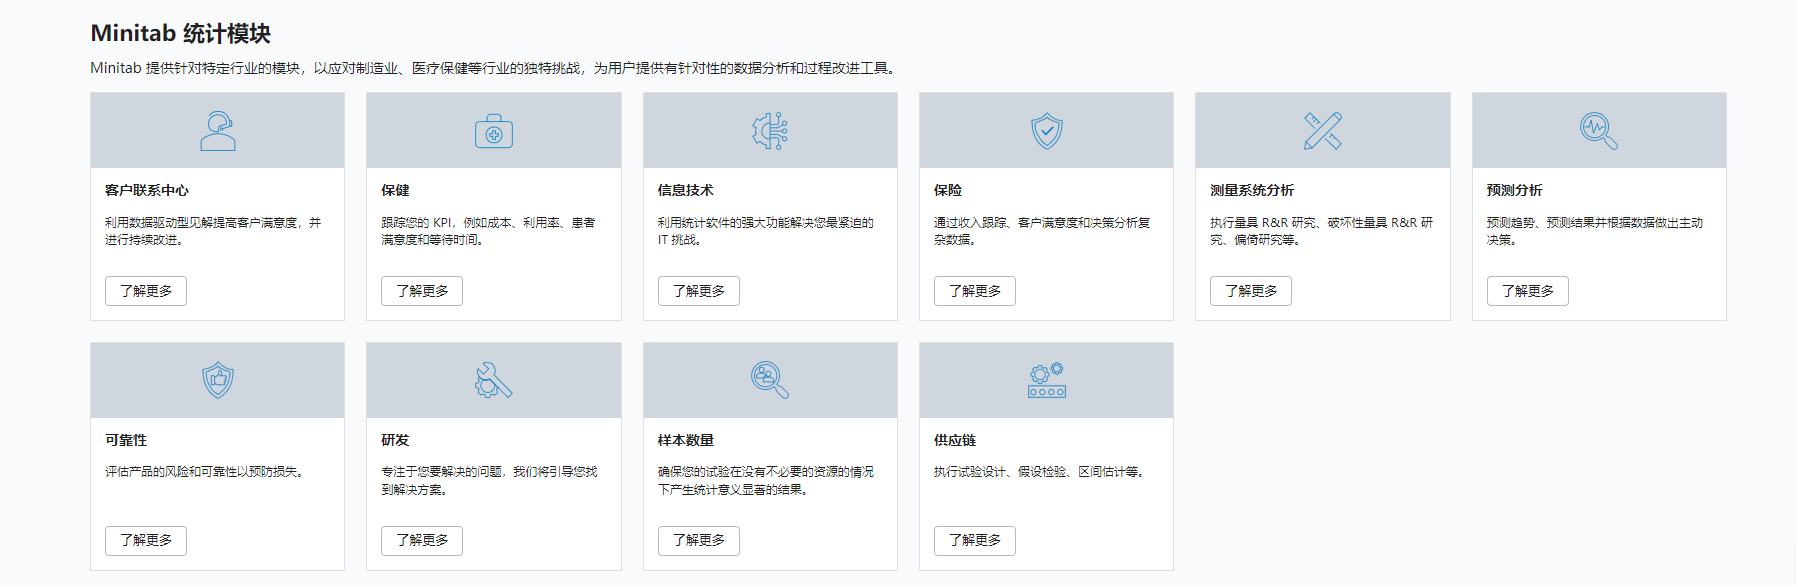The image size is (1798, 587).
Task: Click the 保健 card title
Action: tap(395, 190)
